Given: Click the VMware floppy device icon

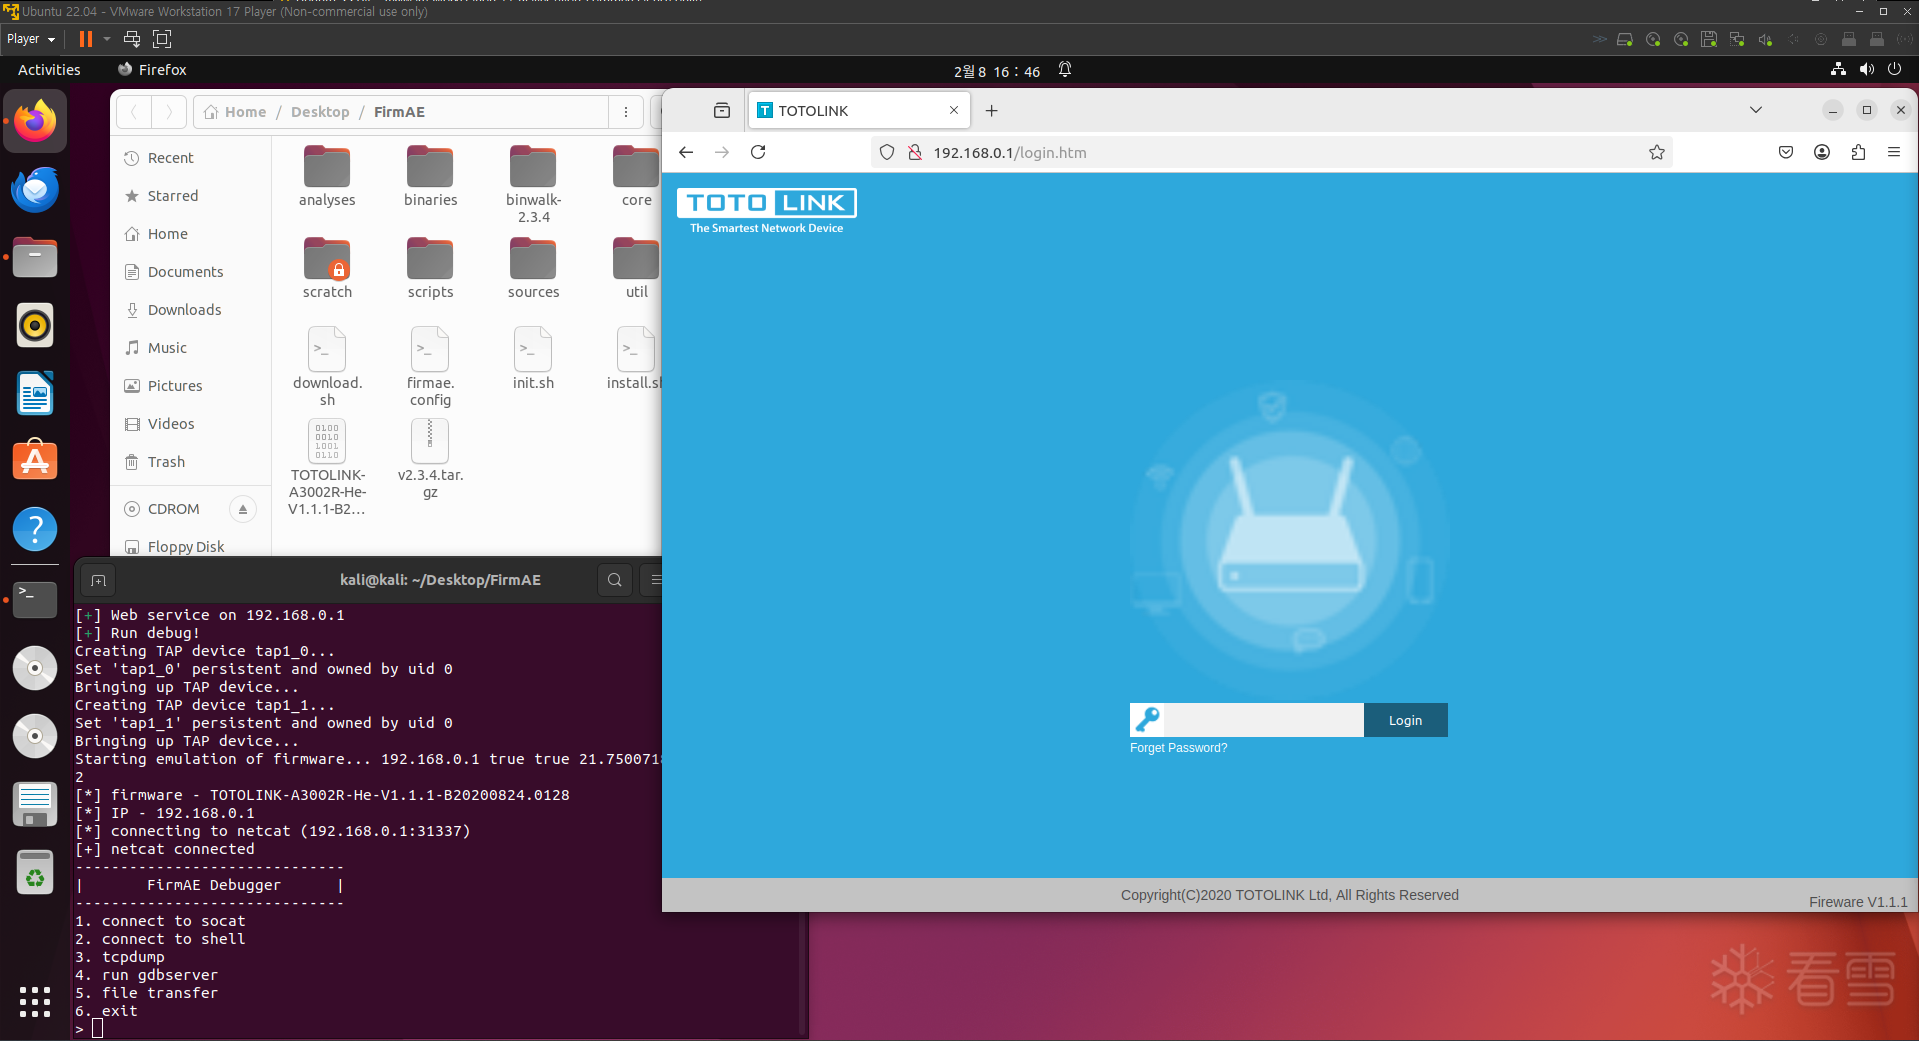Looking at the screenshot, I should pyautogui.click(x=1709, y=40).
